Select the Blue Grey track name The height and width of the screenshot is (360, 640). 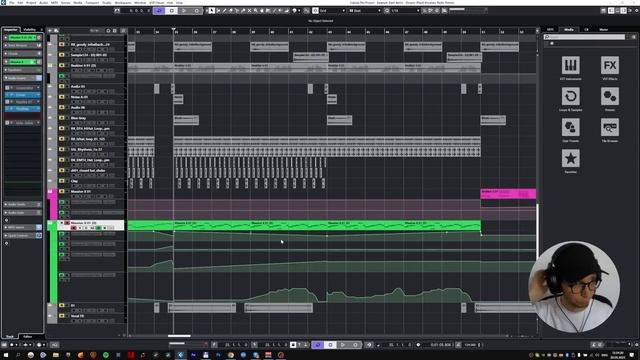coord(78,118)
